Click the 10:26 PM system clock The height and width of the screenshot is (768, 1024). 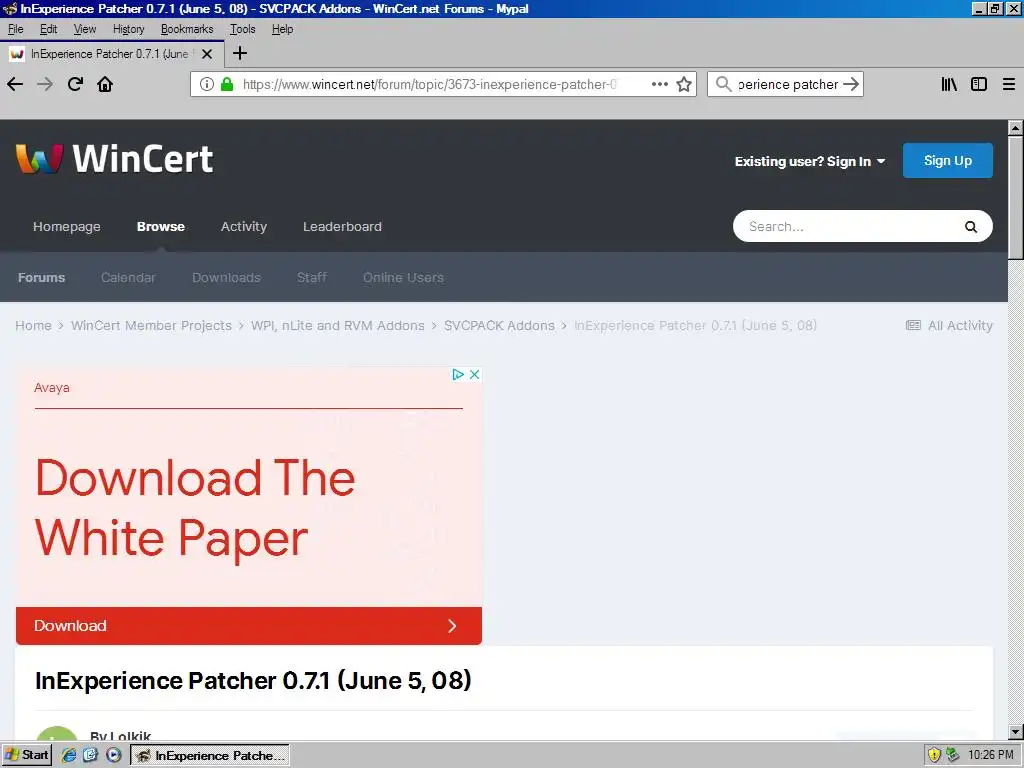pyautogui.click(x=991, y=755)
